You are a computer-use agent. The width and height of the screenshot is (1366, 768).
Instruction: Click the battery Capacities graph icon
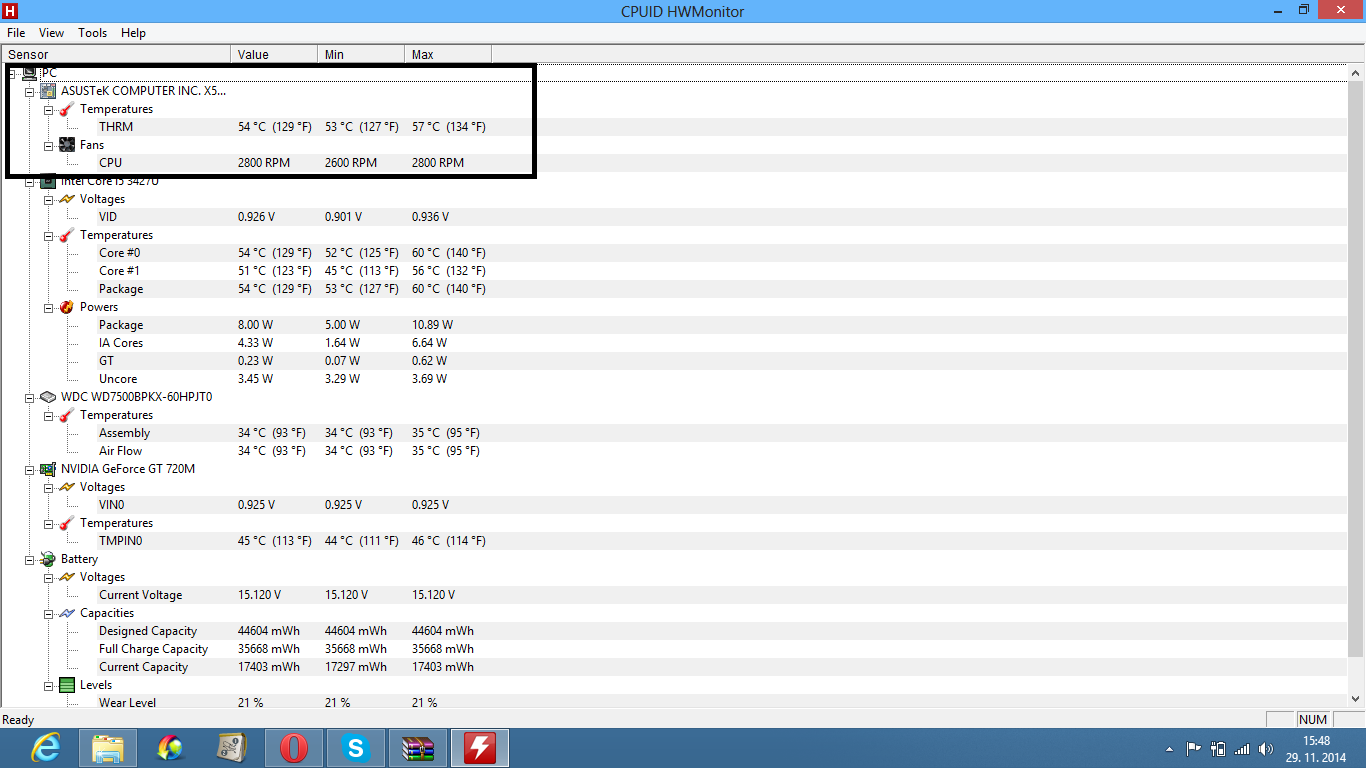click(67, 613)
